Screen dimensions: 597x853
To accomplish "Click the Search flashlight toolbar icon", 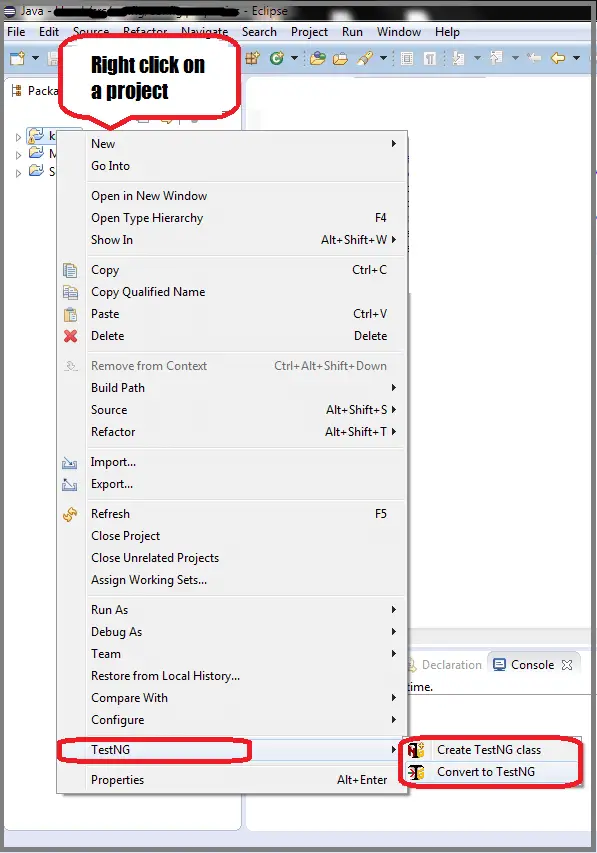I will click(x=365, y=58).
